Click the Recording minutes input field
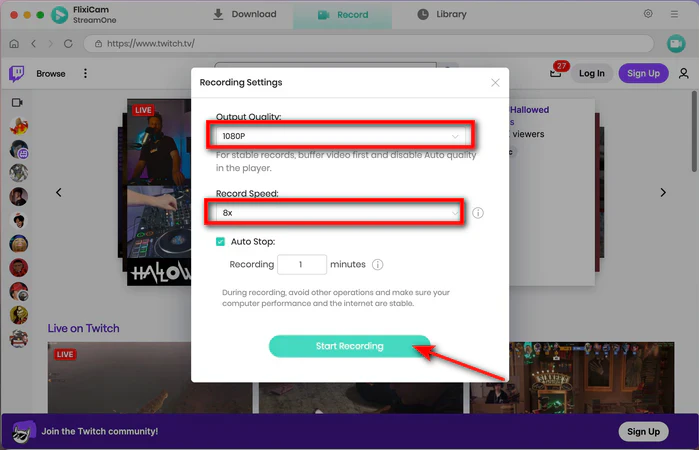The image size is (699, 450). (x=302, y=264)
